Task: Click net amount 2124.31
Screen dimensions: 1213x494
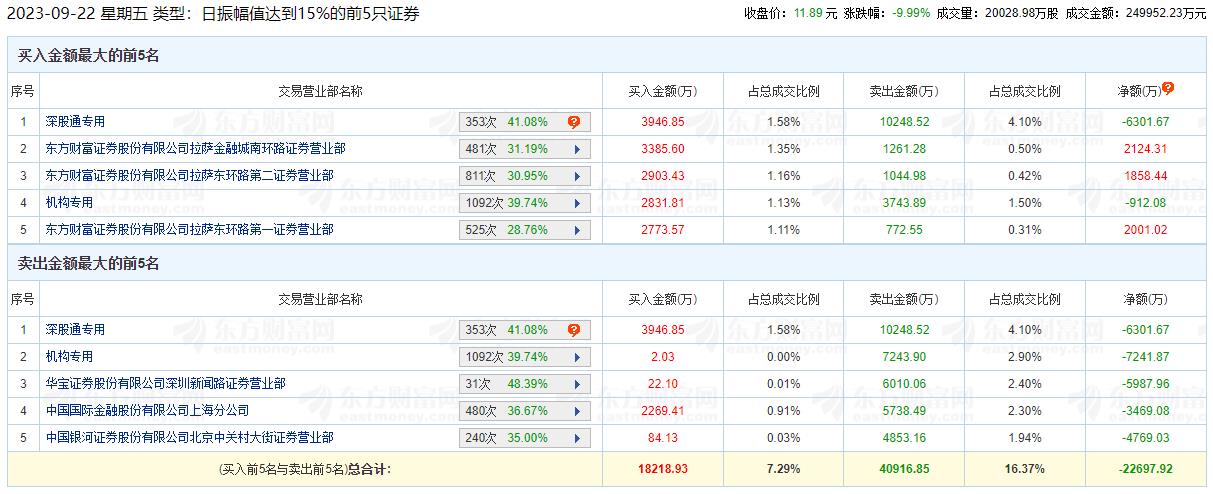Action: click(1145, 149)
